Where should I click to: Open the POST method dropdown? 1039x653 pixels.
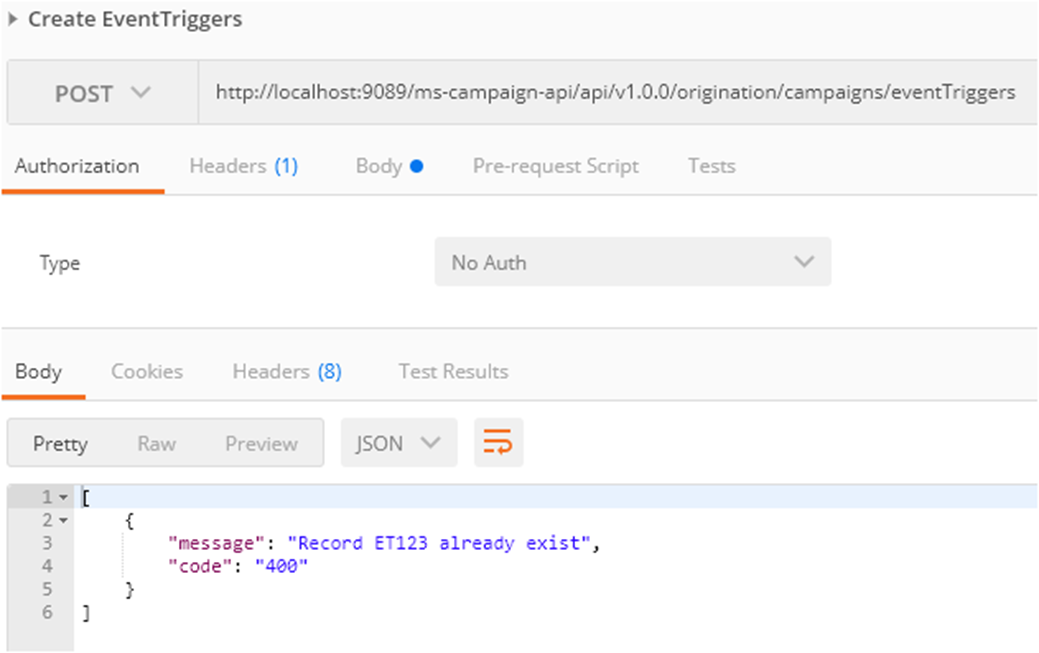coord(102,93)
